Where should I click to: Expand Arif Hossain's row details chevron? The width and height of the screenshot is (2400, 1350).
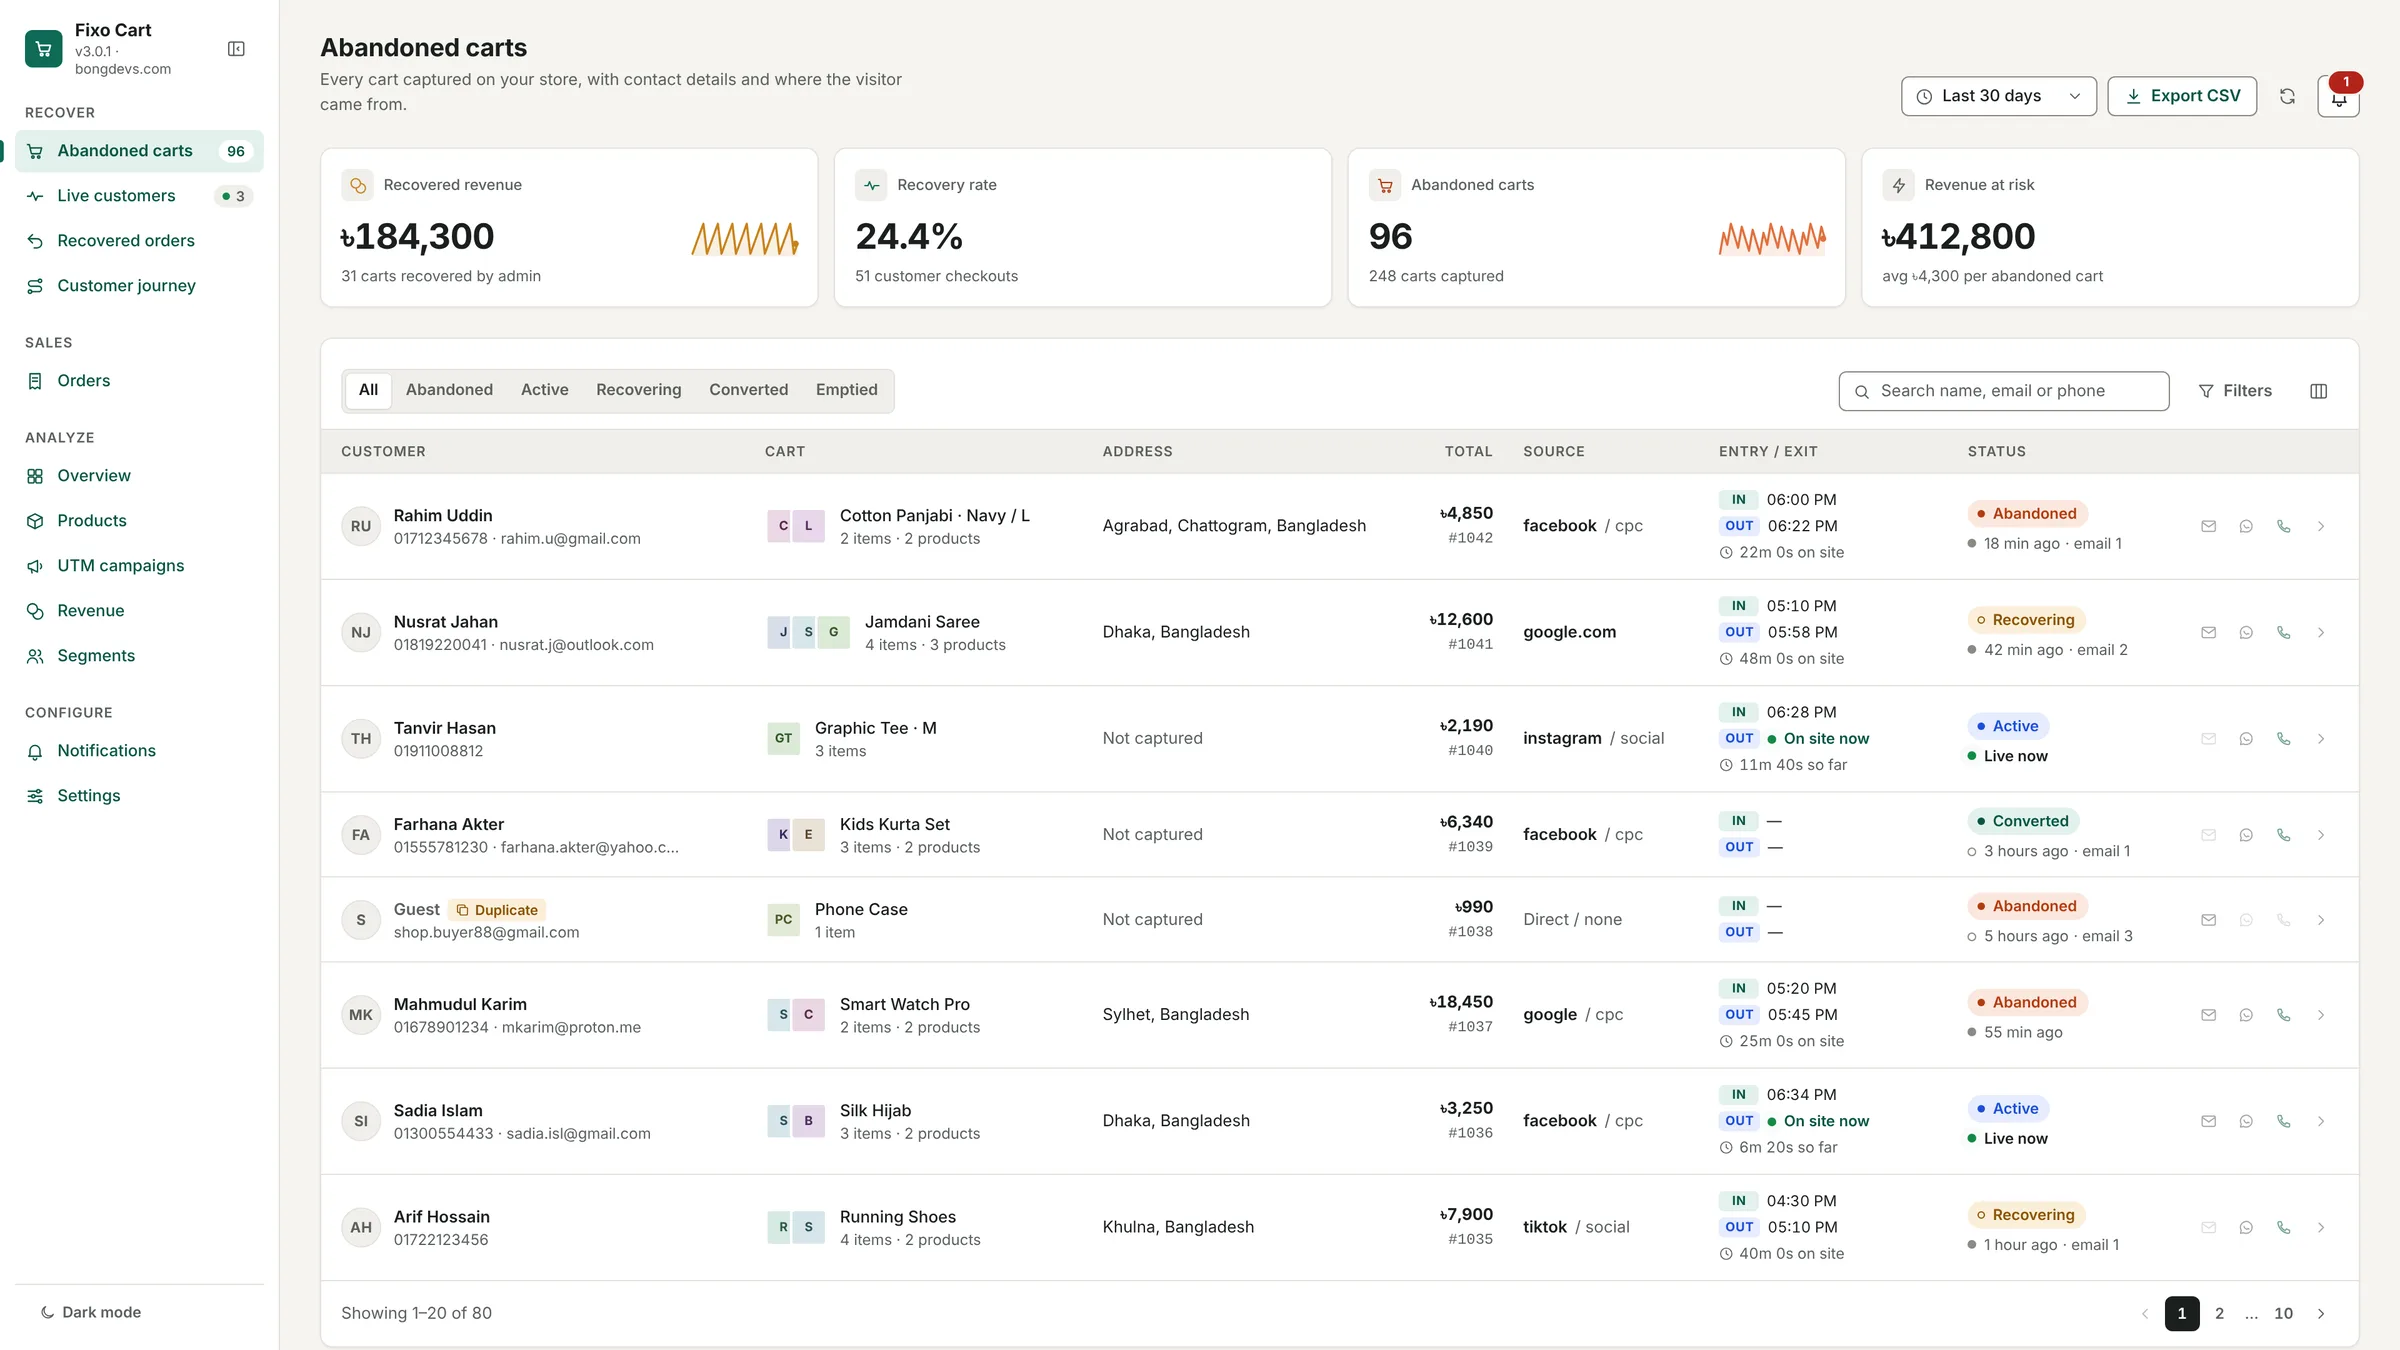2321,1227
